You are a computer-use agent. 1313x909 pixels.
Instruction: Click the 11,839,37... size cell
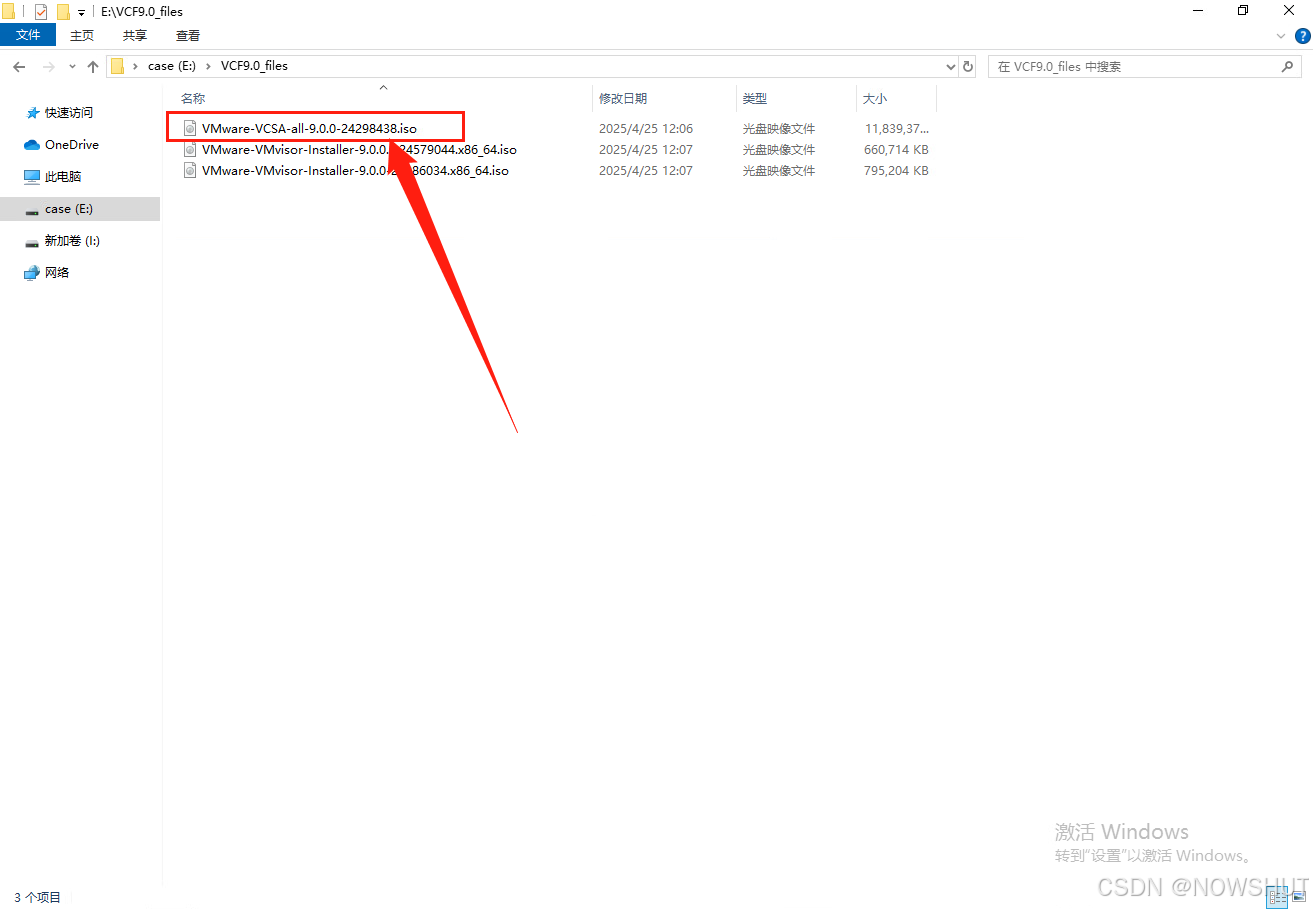point(897,129)
